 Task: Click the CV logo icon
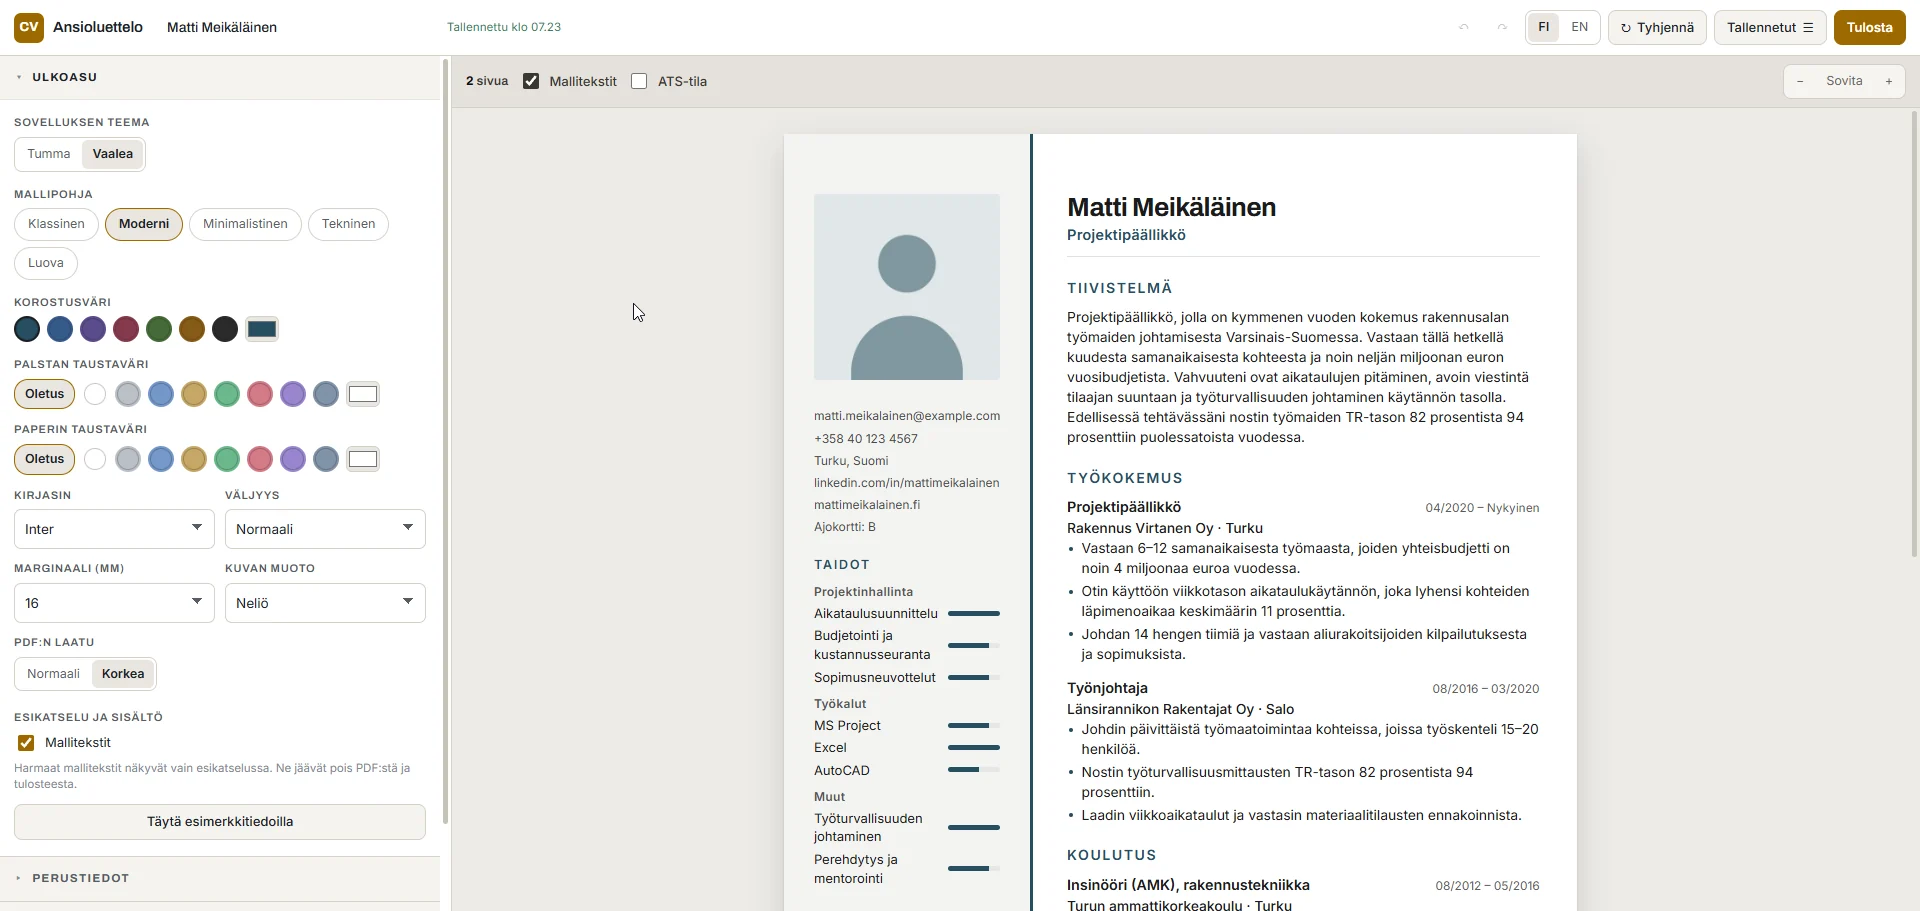click(x=29, y=27)
